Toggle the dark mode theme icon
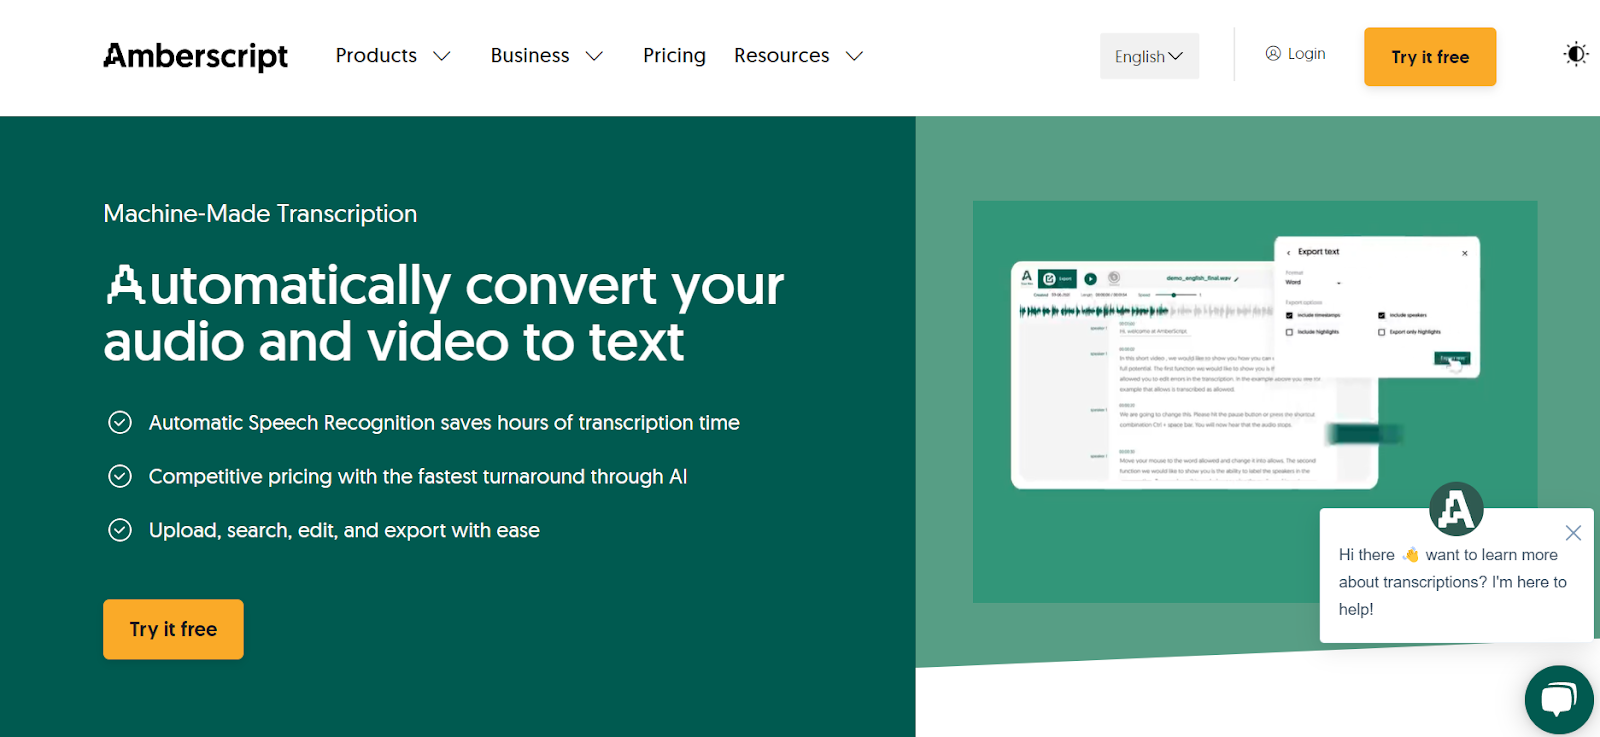Screen dimensions: 1600x737 point(1576,54)
